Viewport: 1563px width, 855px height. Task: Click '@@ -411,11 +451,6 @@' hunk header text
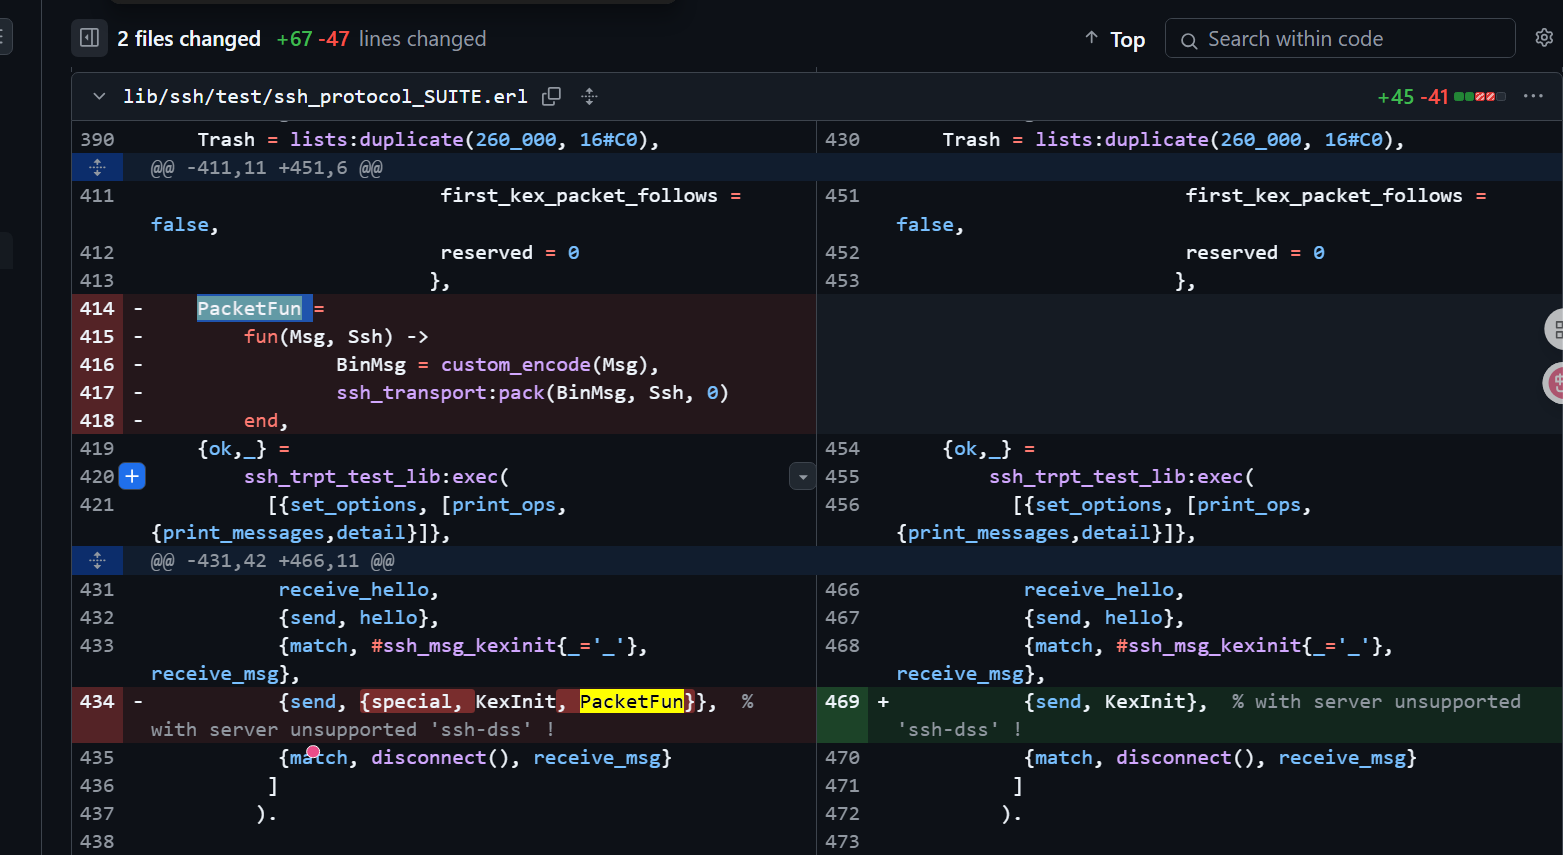267,168
